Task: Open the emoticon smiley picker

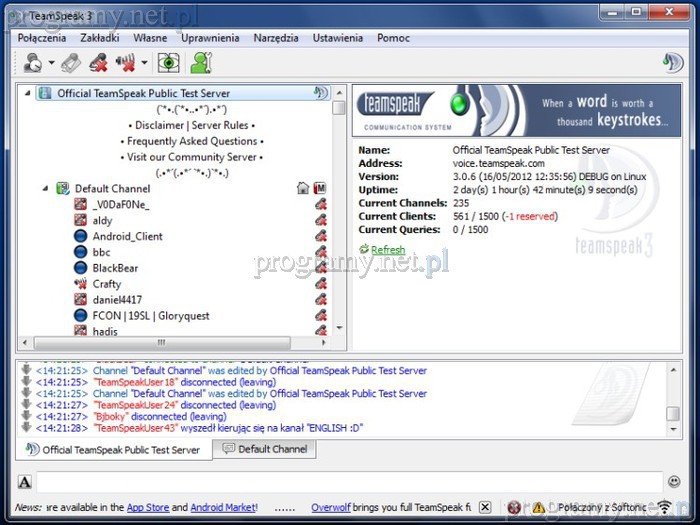Action: [676, 482]
